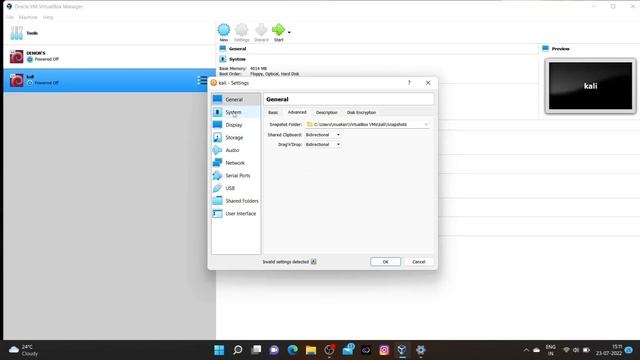Open the General settings category
This screenshot has height=360, width=640.
coord(236,99)
